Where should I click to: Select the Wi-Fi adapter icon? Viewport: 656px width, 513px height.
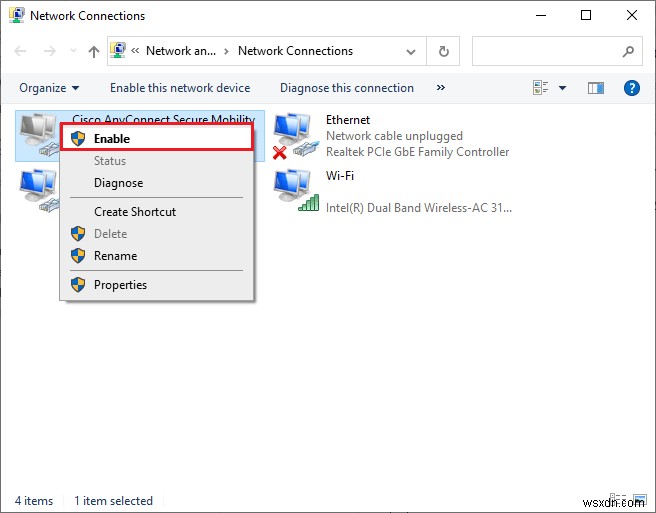[x=296, y=190]
